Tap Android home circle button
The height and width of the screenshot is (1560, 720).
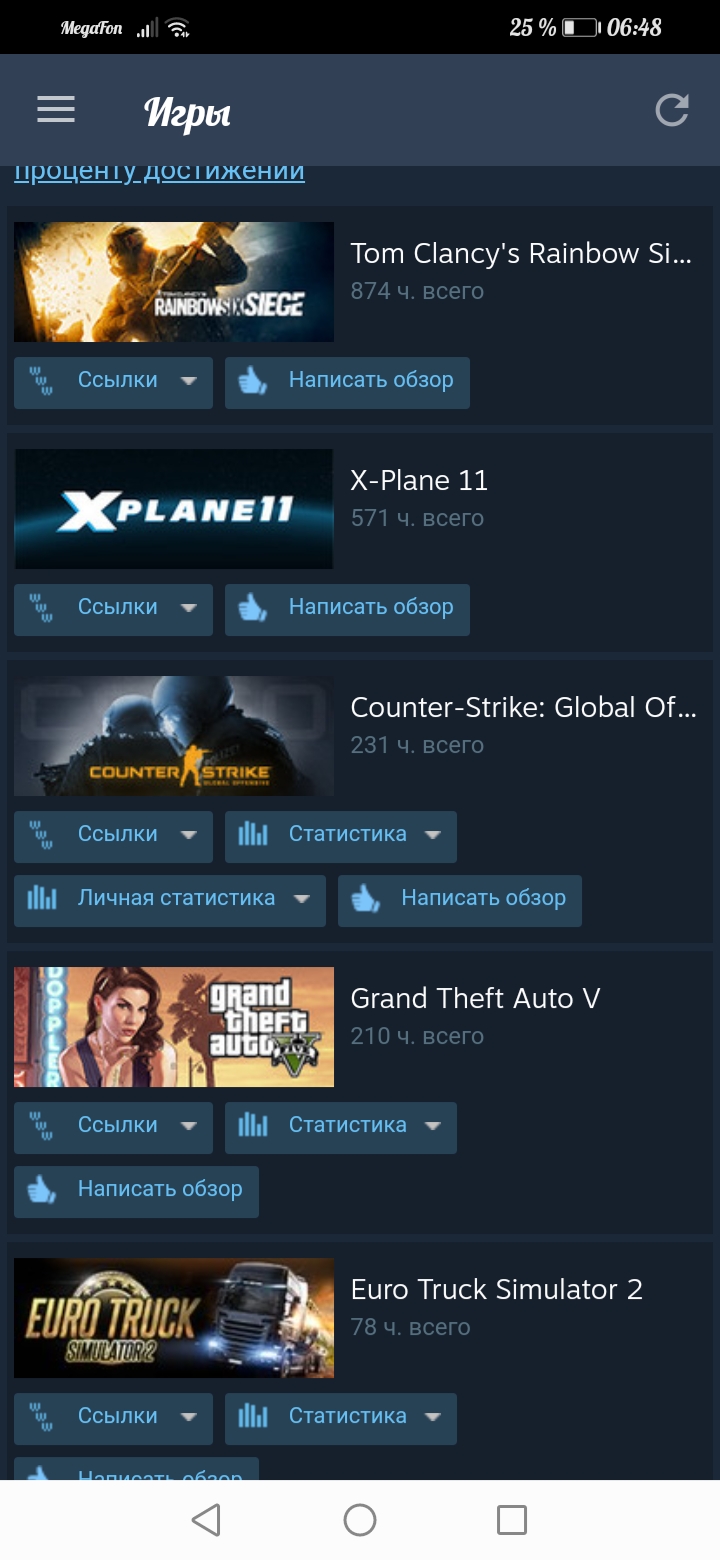(360, 1520)
